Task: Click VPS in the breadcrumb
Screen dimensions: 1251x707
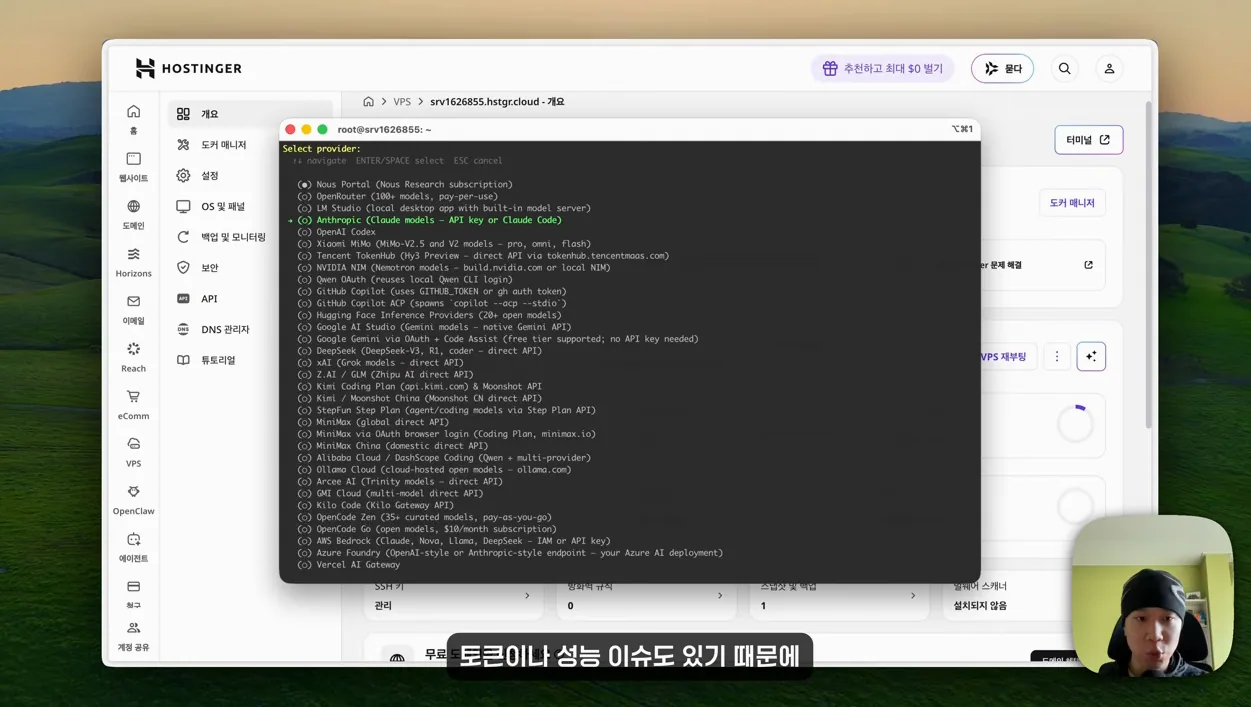Action: 402,102
